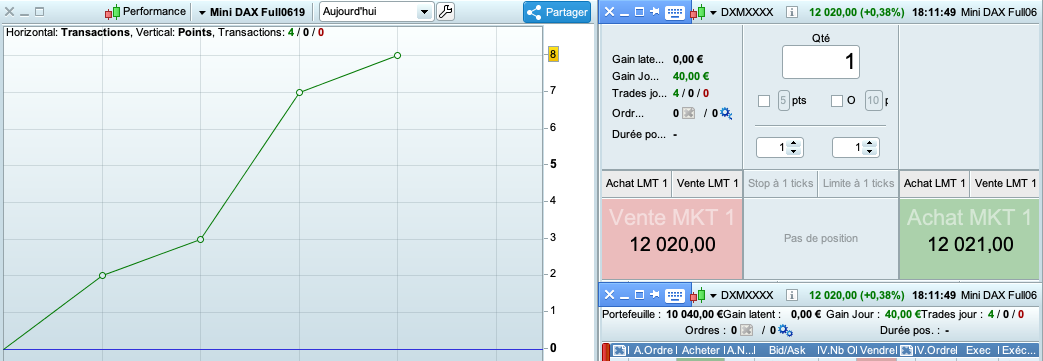Open the wrench settings in Performance window
Viewport: 1043px width, 361px height.
pyautogui.click(x=445, y=11)
